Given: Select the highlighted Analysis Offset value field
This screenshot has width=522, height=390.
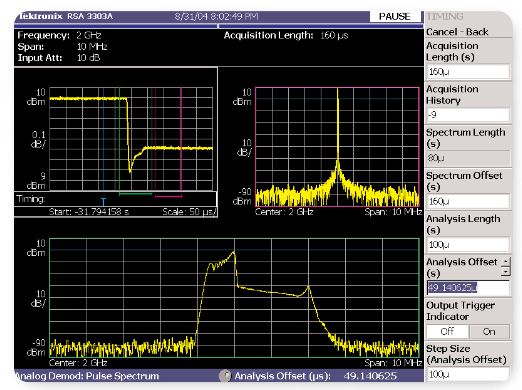Looking at the screenshot, I should point(468,288).
